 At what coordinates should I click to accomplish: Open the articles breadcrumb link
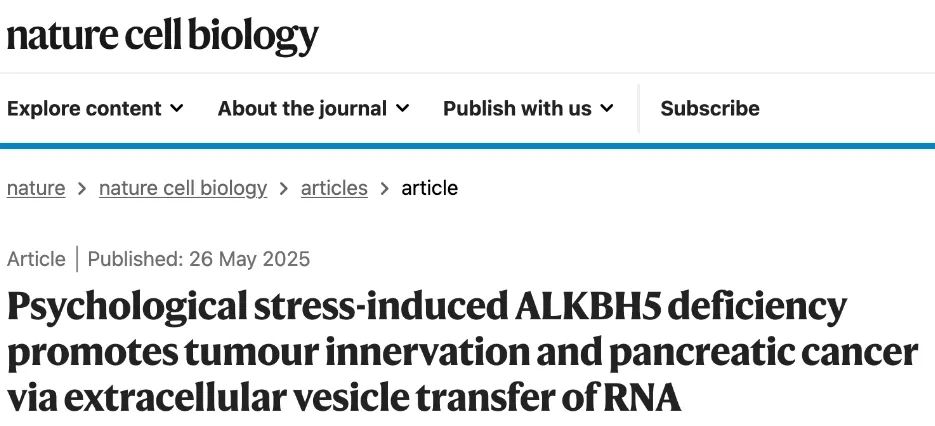coord(334,189)
